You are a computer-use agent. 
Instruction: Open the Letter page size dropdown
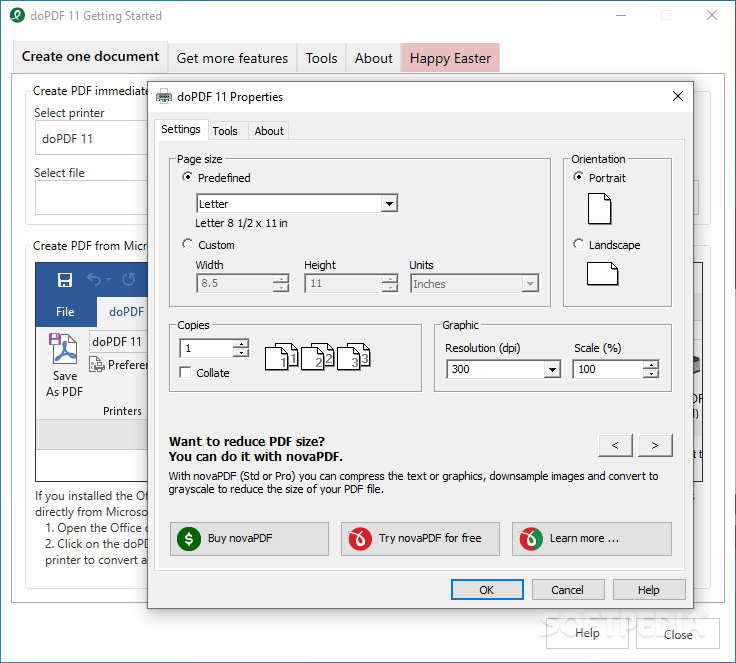tap(389, 204)
